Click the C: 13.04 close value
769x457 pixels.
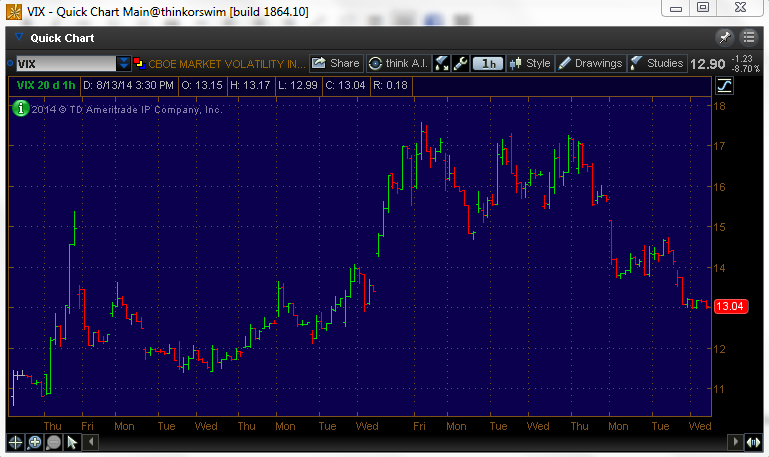click(x=345, y=85)
